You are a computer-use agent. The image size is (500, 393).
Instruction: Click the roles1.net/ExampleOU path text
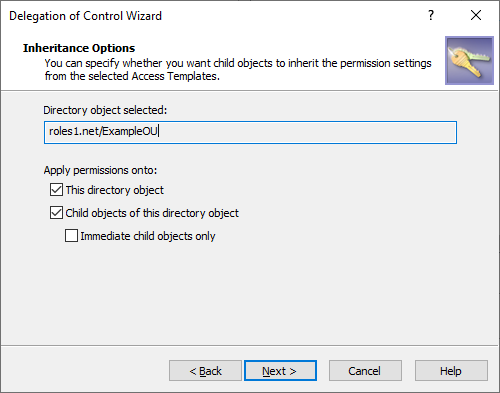coord(103,131)
